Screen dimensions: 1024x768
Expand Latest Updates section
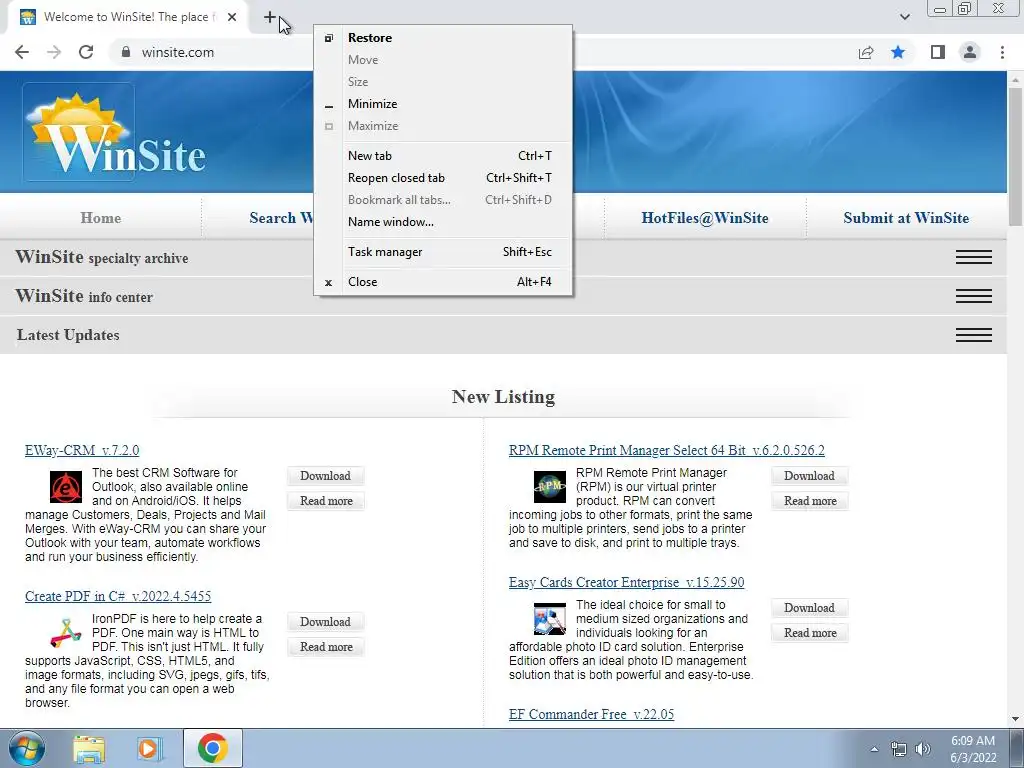tap(974, 335)
